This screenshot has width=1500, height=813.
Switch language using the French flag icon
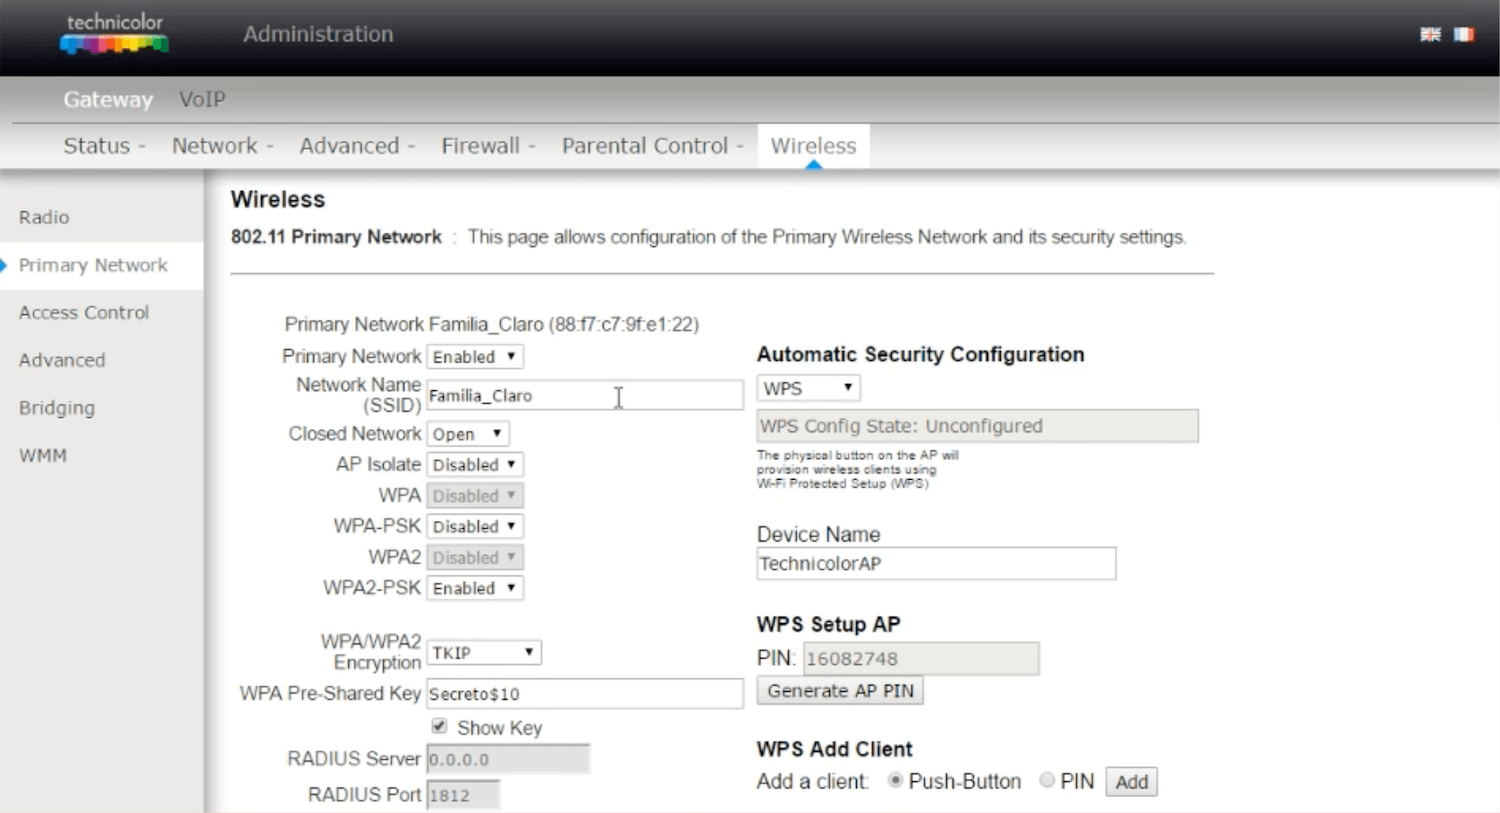click(1463, 35)
